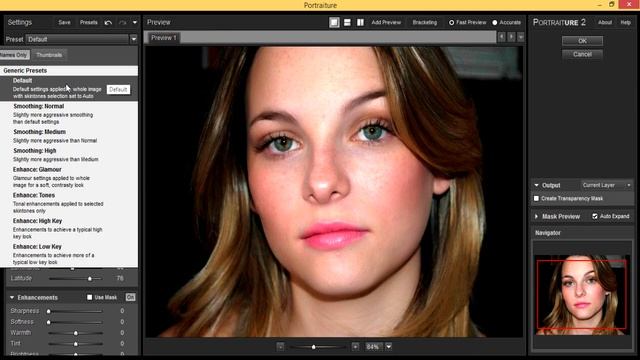Click the Preset dropdown arrow button

click(x=133, y=39)
